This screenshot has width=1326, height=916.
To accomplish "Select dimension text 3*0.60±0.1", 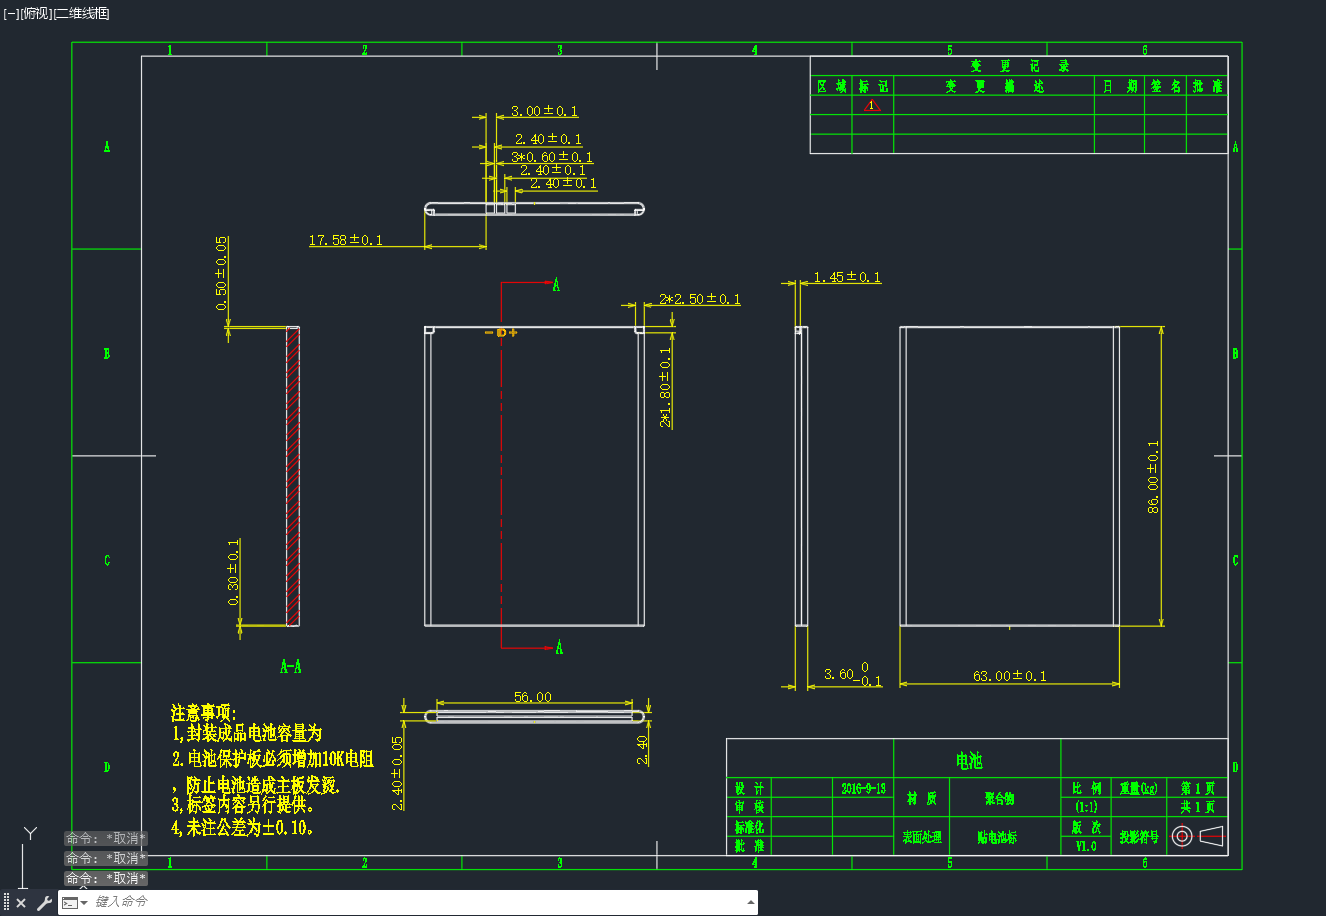I will click(x=552, y=157).
